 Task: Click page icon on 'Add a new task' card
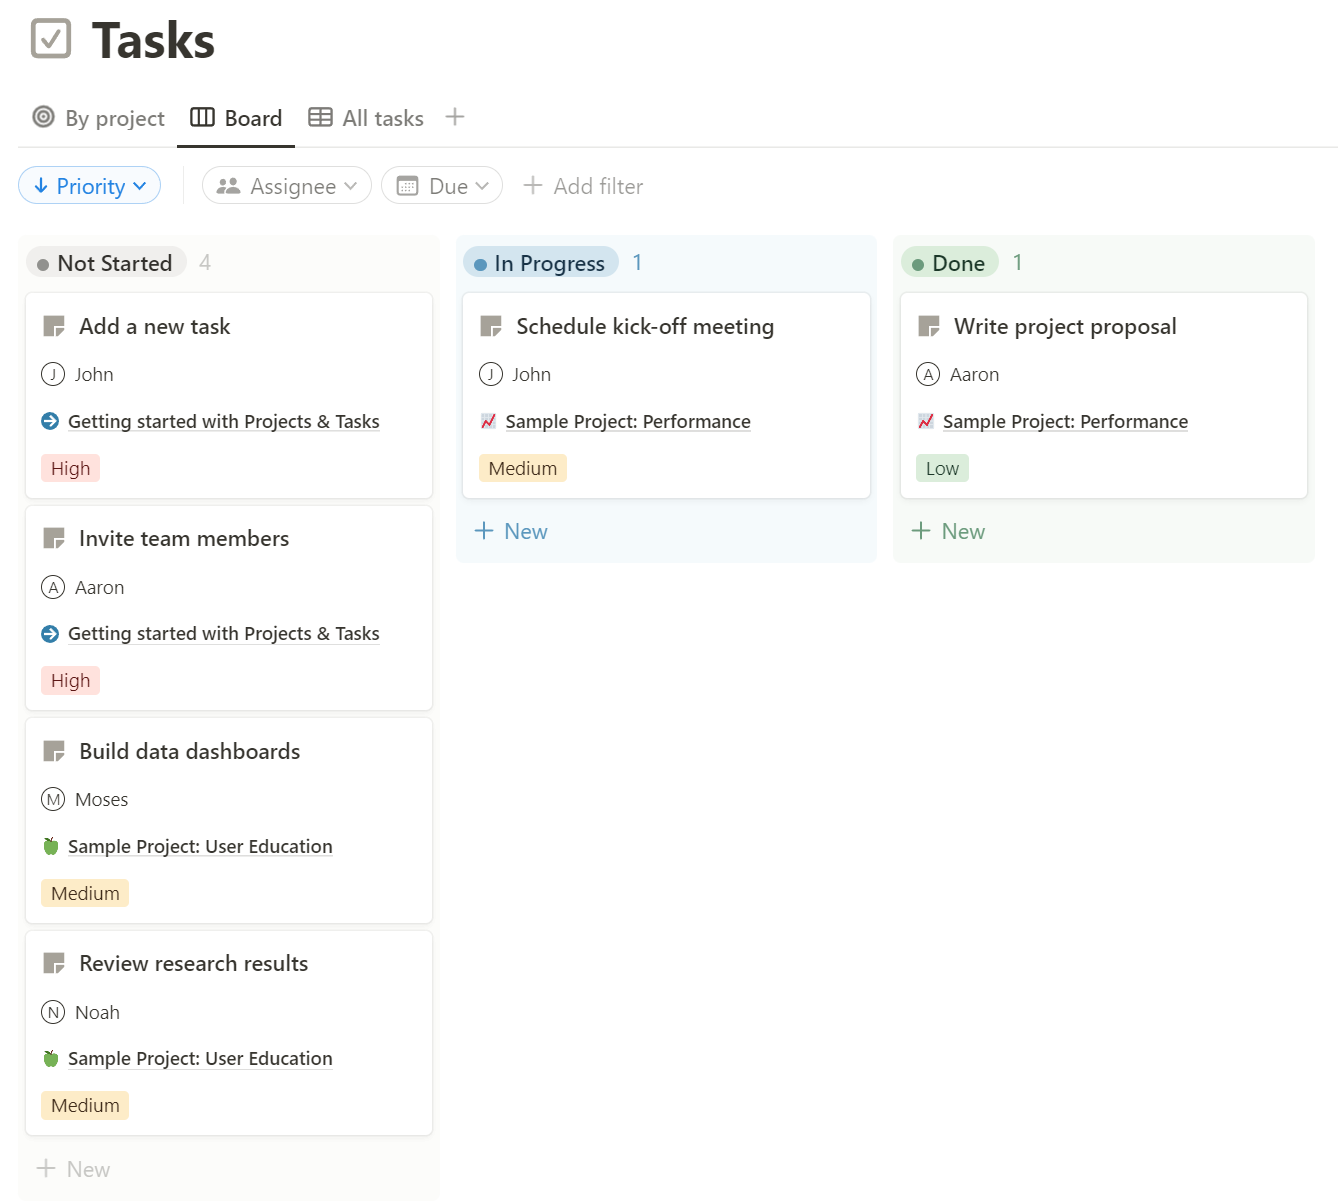click(x=54, y=326)
